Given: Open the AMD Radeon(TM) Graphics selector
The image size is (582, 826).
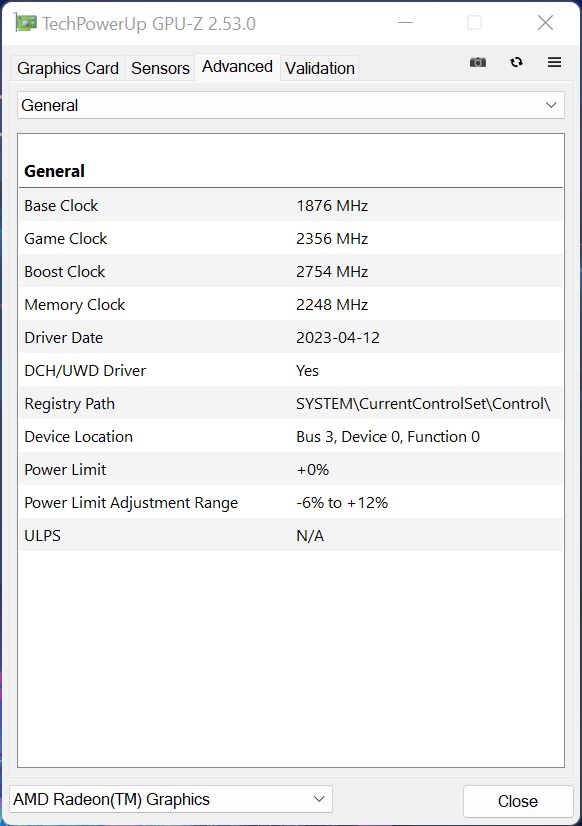Looking at the screenshot, I should (171, 800).
